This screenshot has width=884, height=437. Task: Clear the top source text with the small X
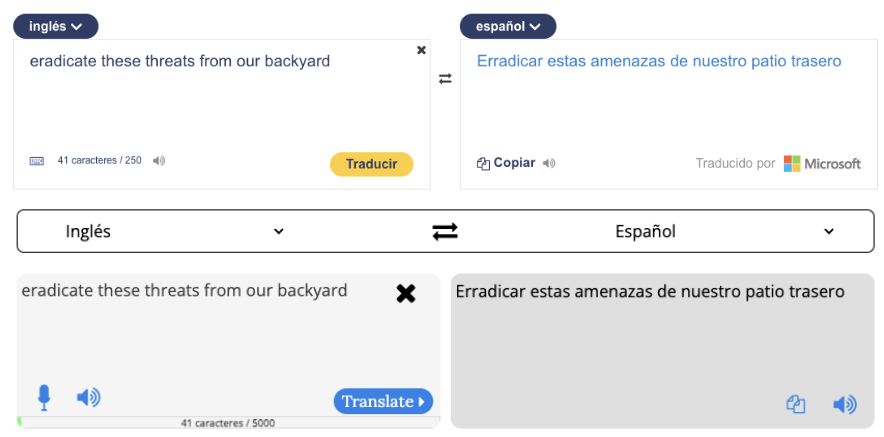point(421,50)
